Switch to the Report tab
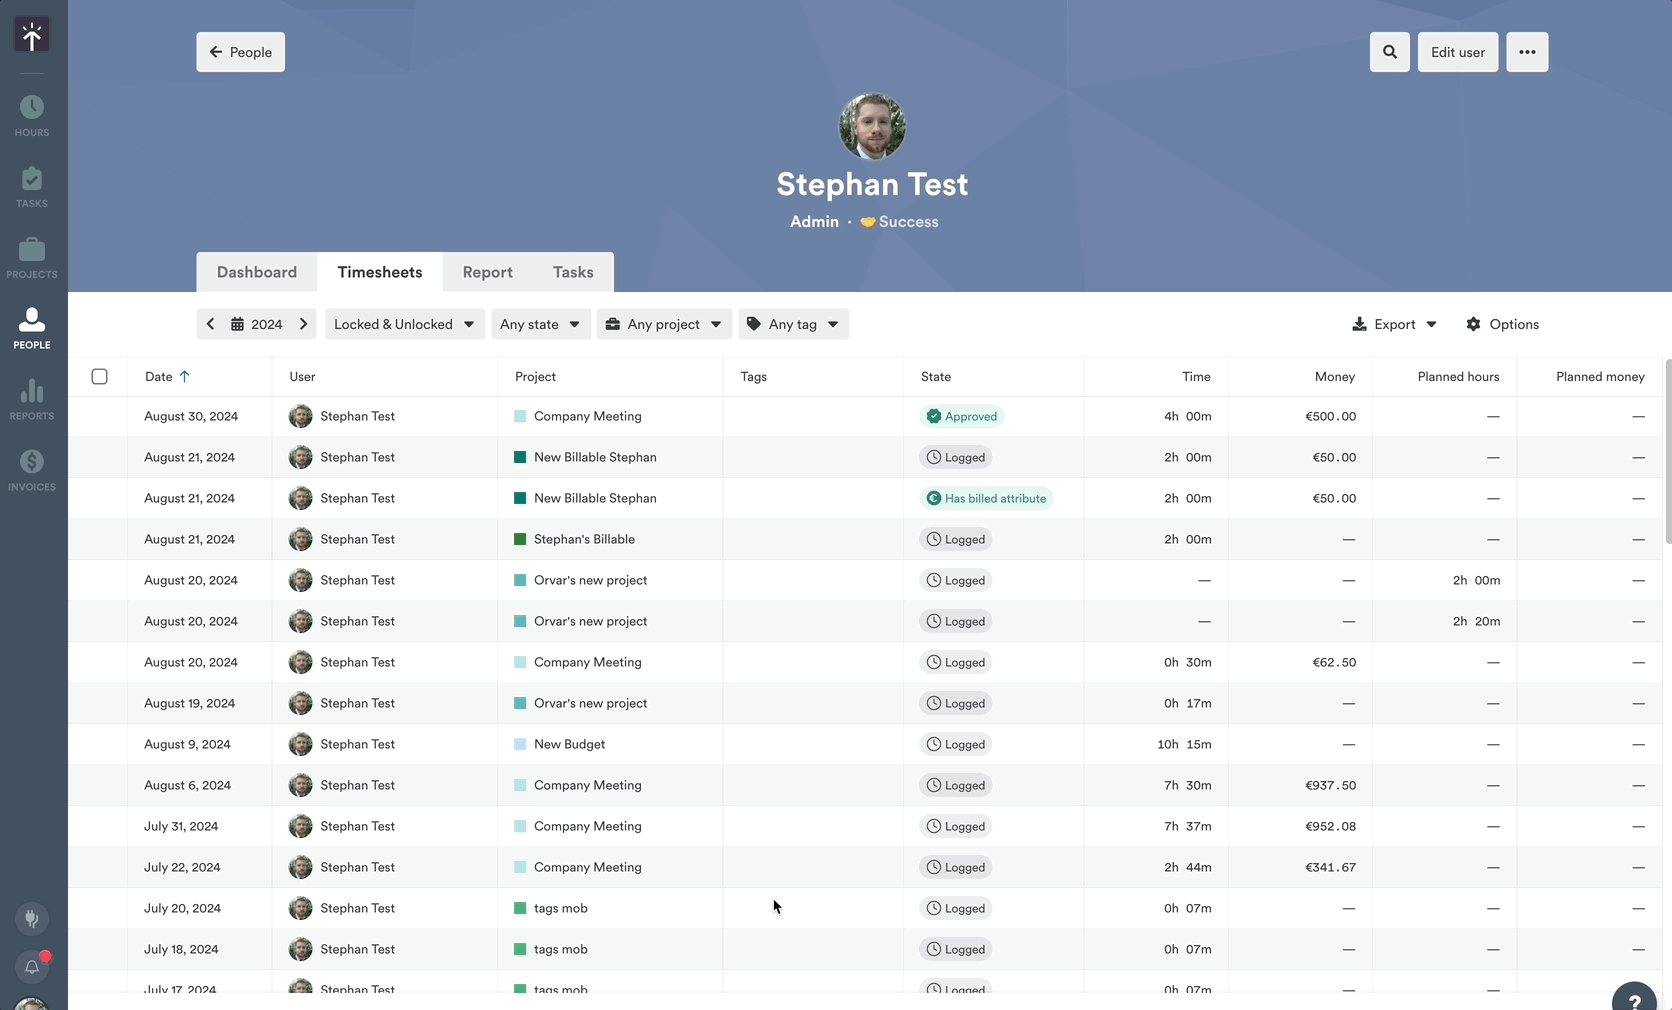 (487, 271)
